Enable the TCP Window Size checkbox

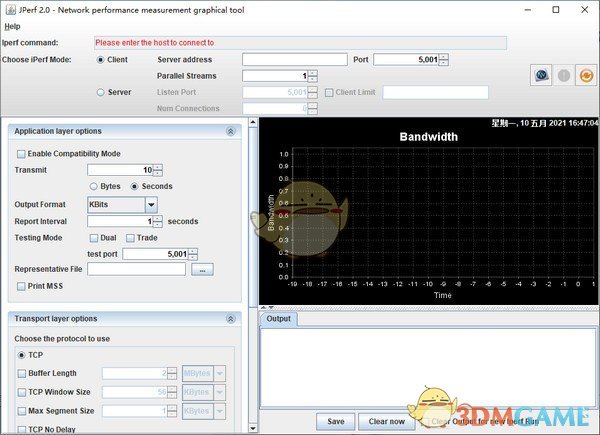pos(22,392)
